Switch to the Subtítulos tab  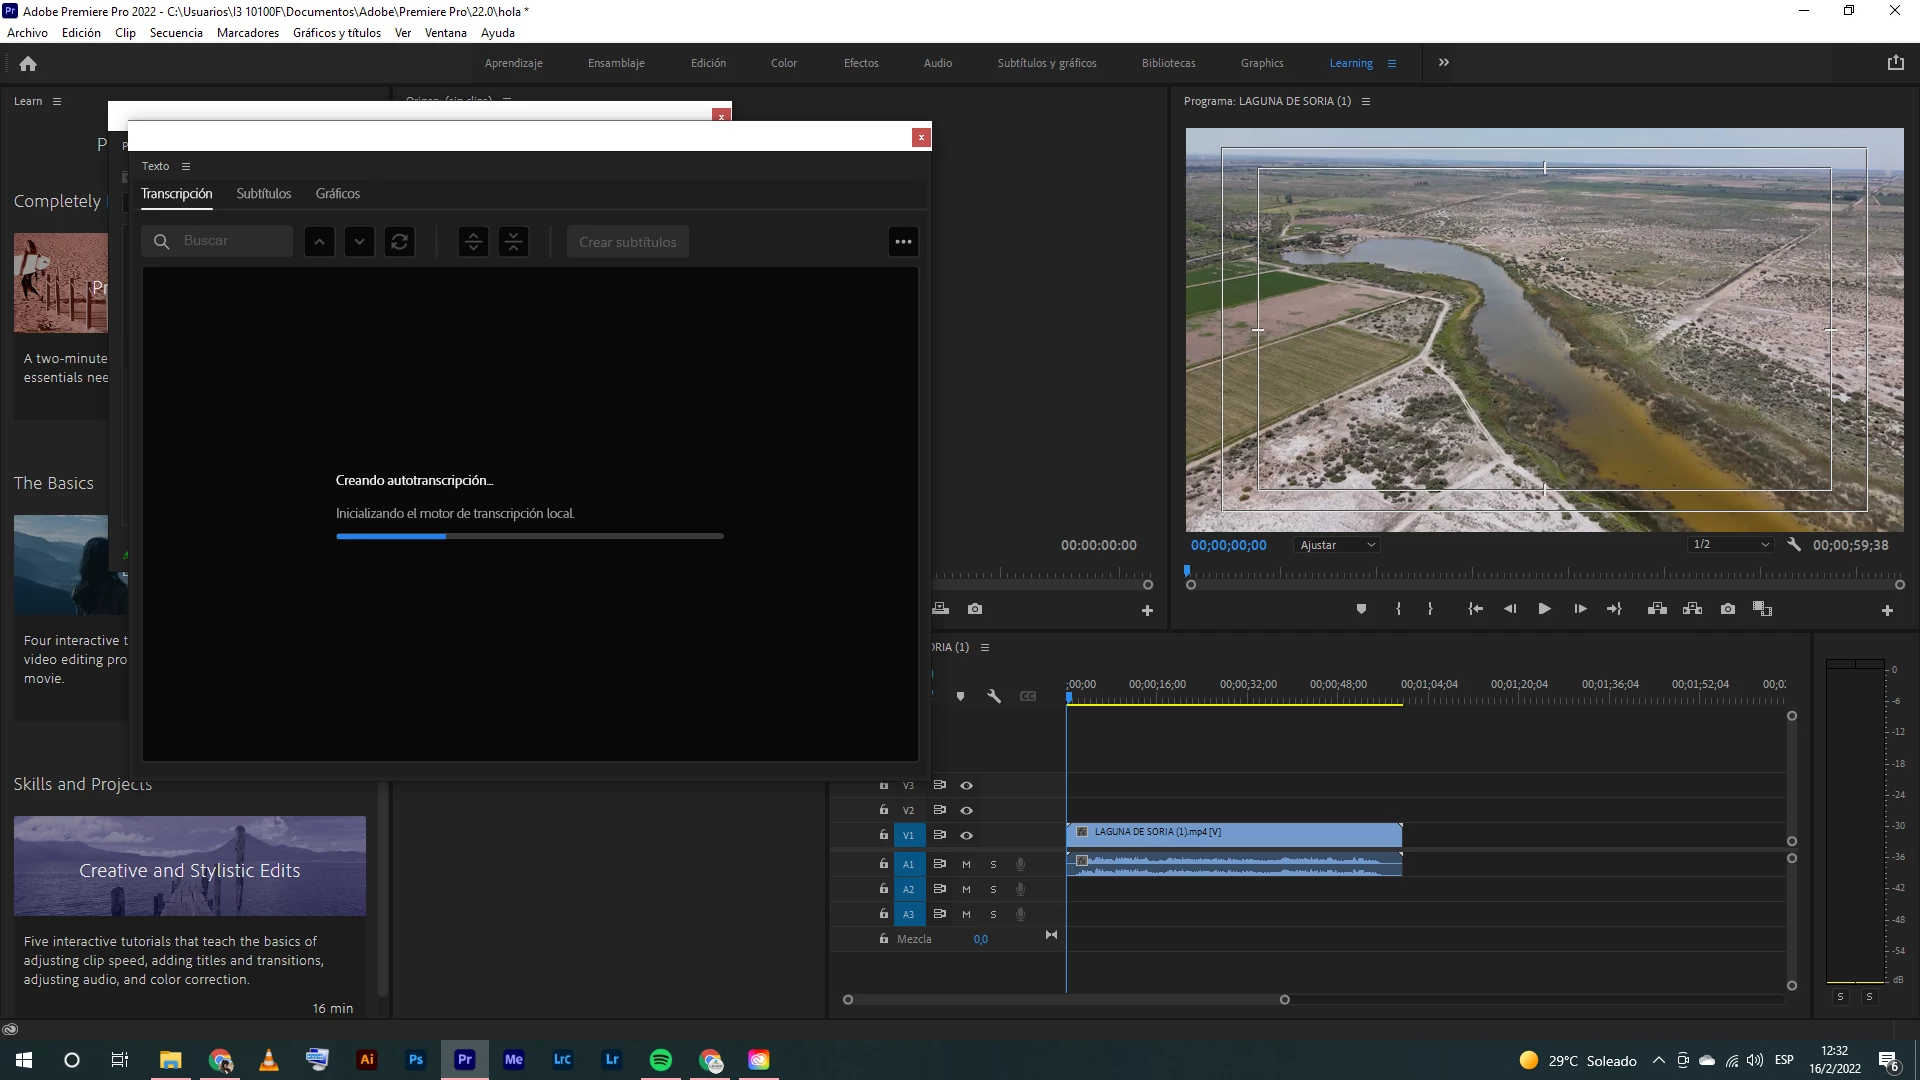(x=263, y=194)
